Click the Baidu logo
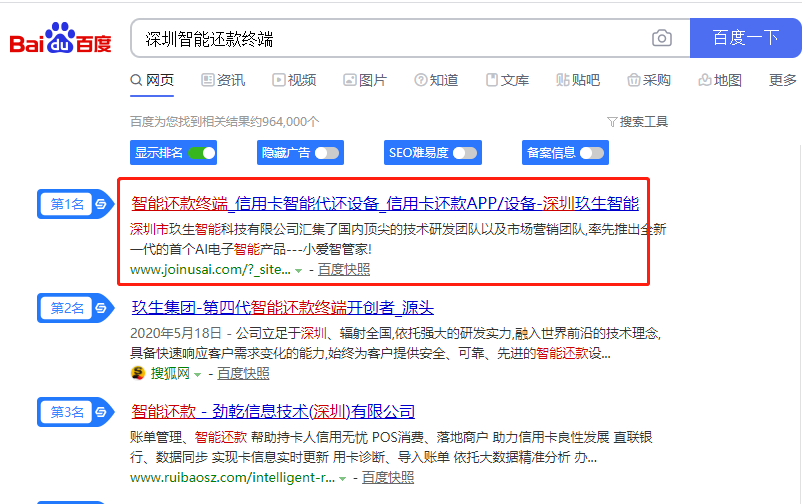Image resolution: width=802 pixels, height=504 pixels. click(60, 40)
